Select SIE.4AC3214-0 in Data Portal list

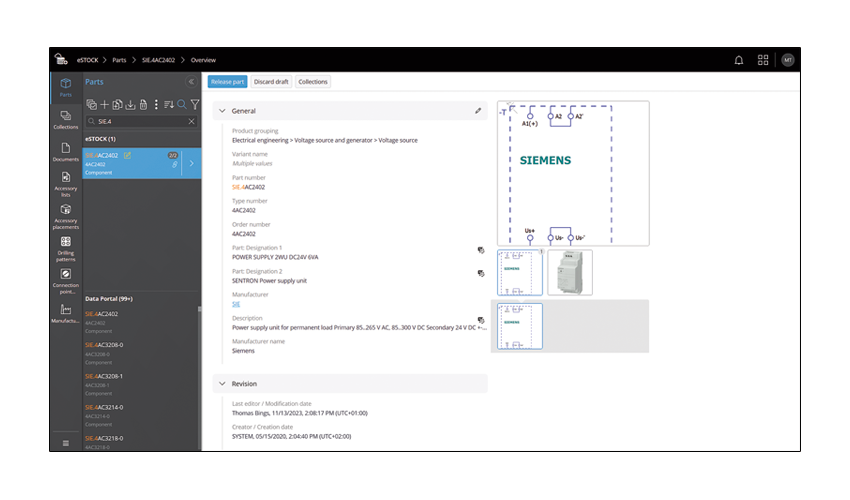(140, 415)
